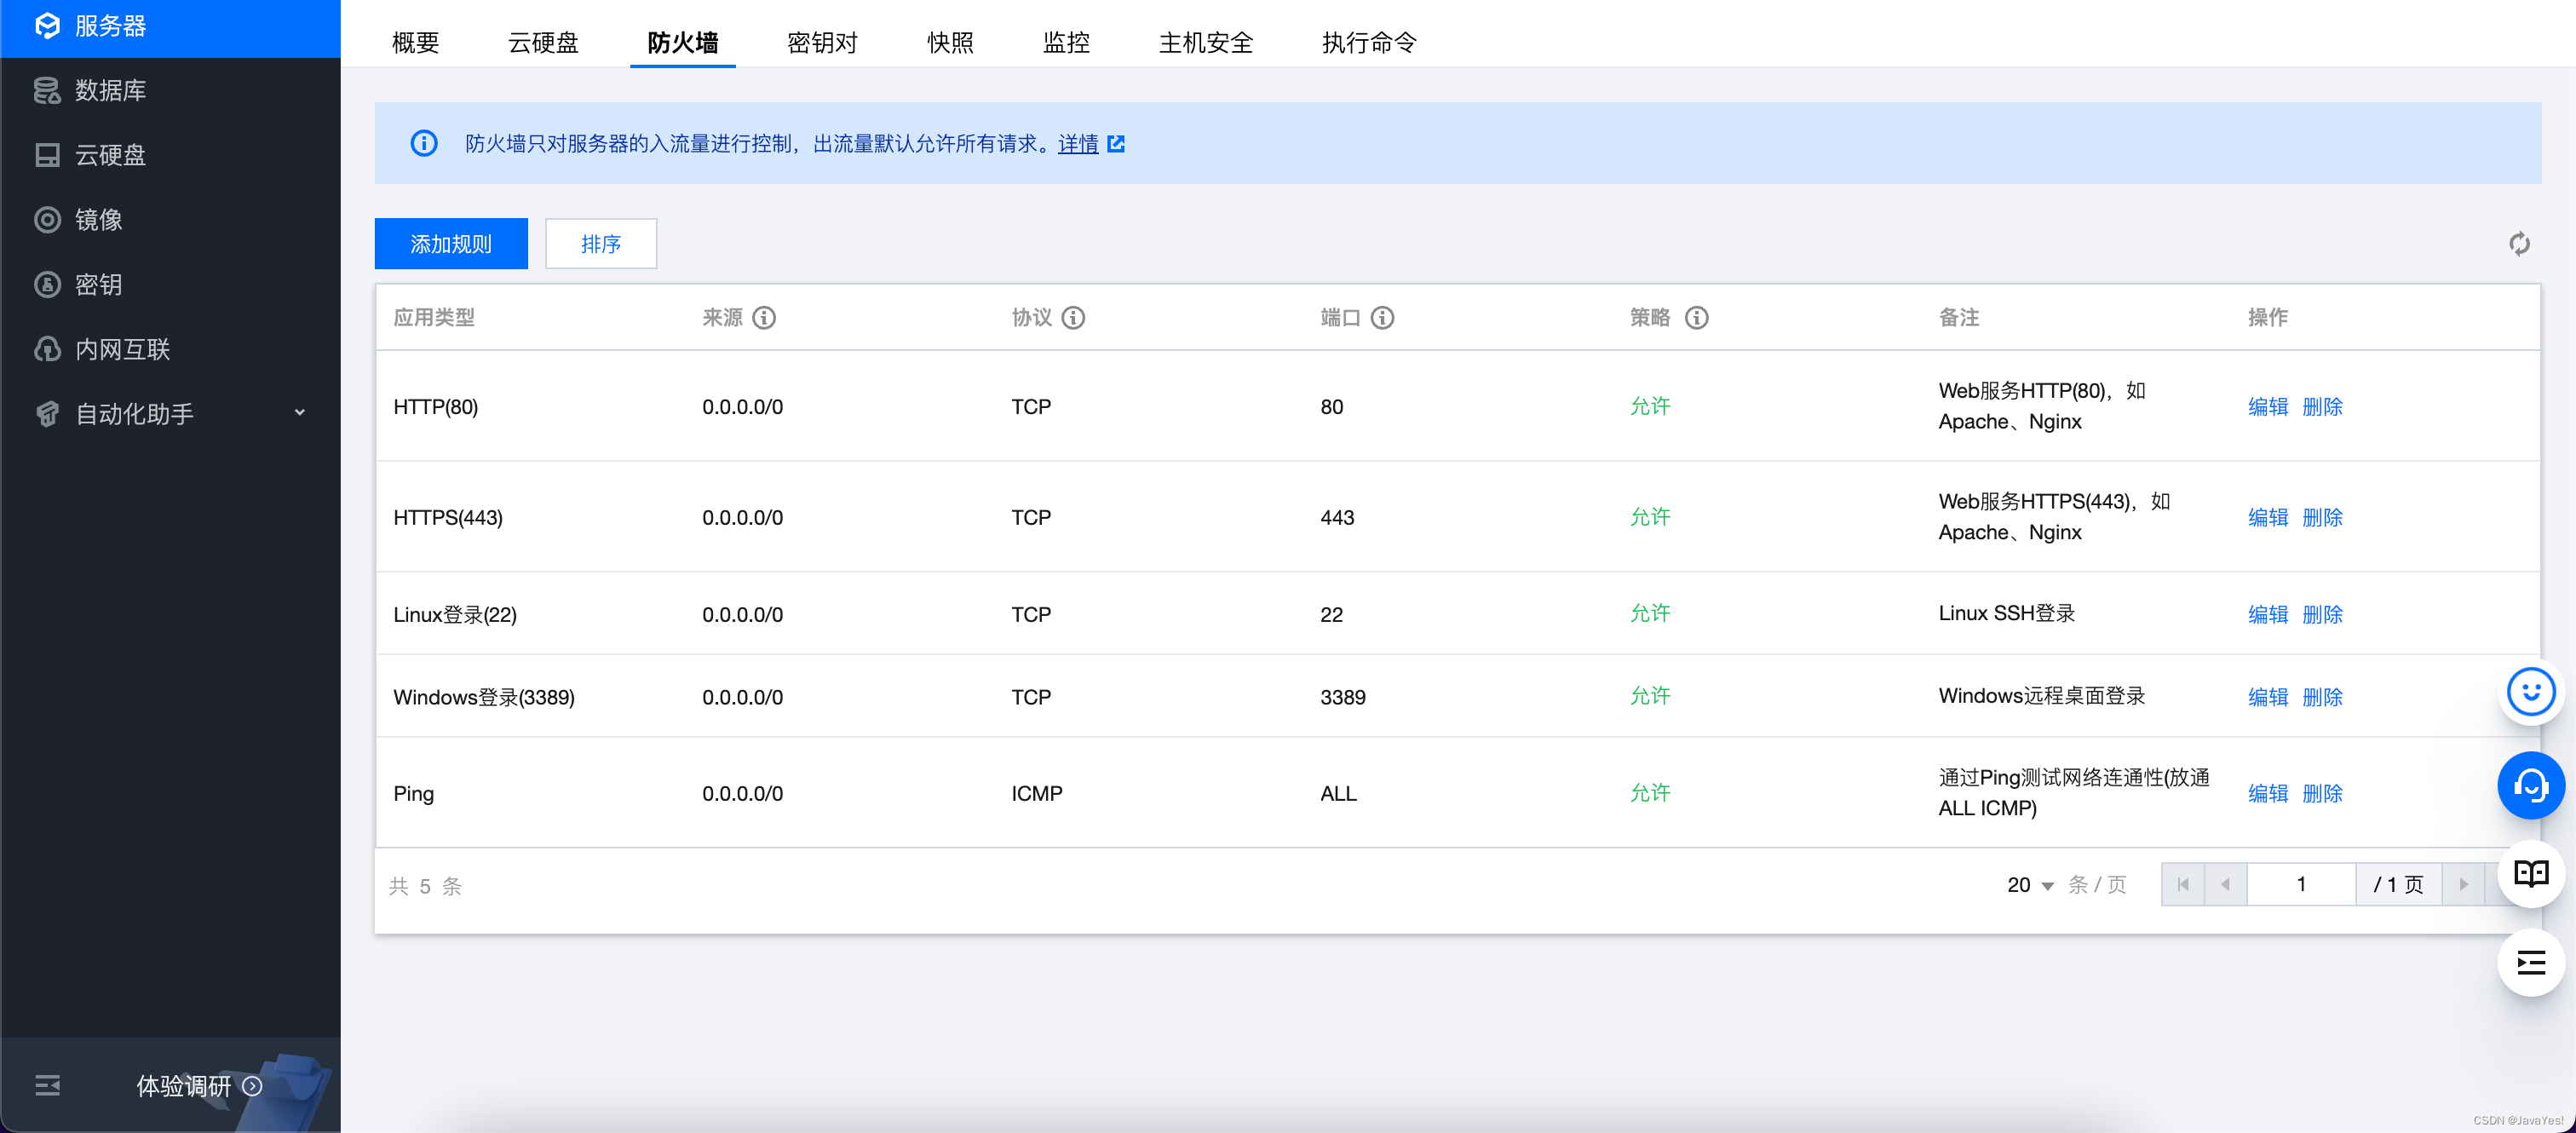
Task: Open the customer support headset button
Action: click(2530, 786)
